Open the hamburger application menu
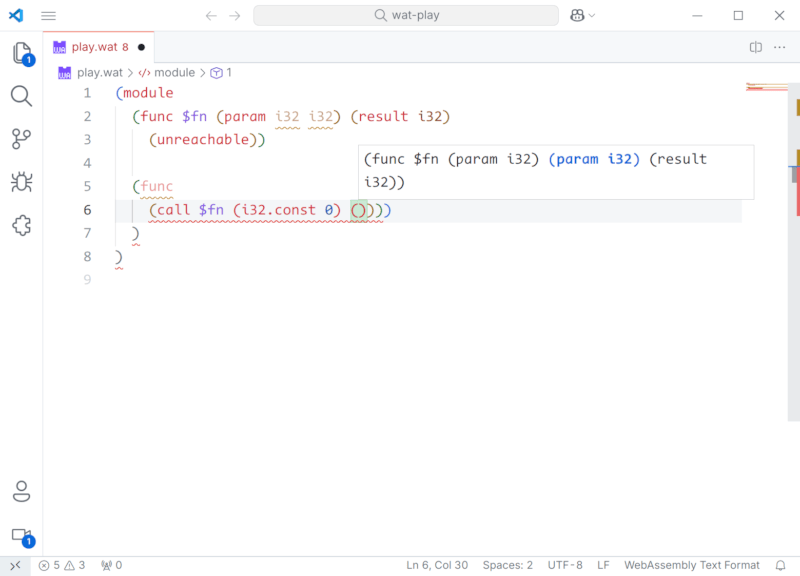 [48, 16]
